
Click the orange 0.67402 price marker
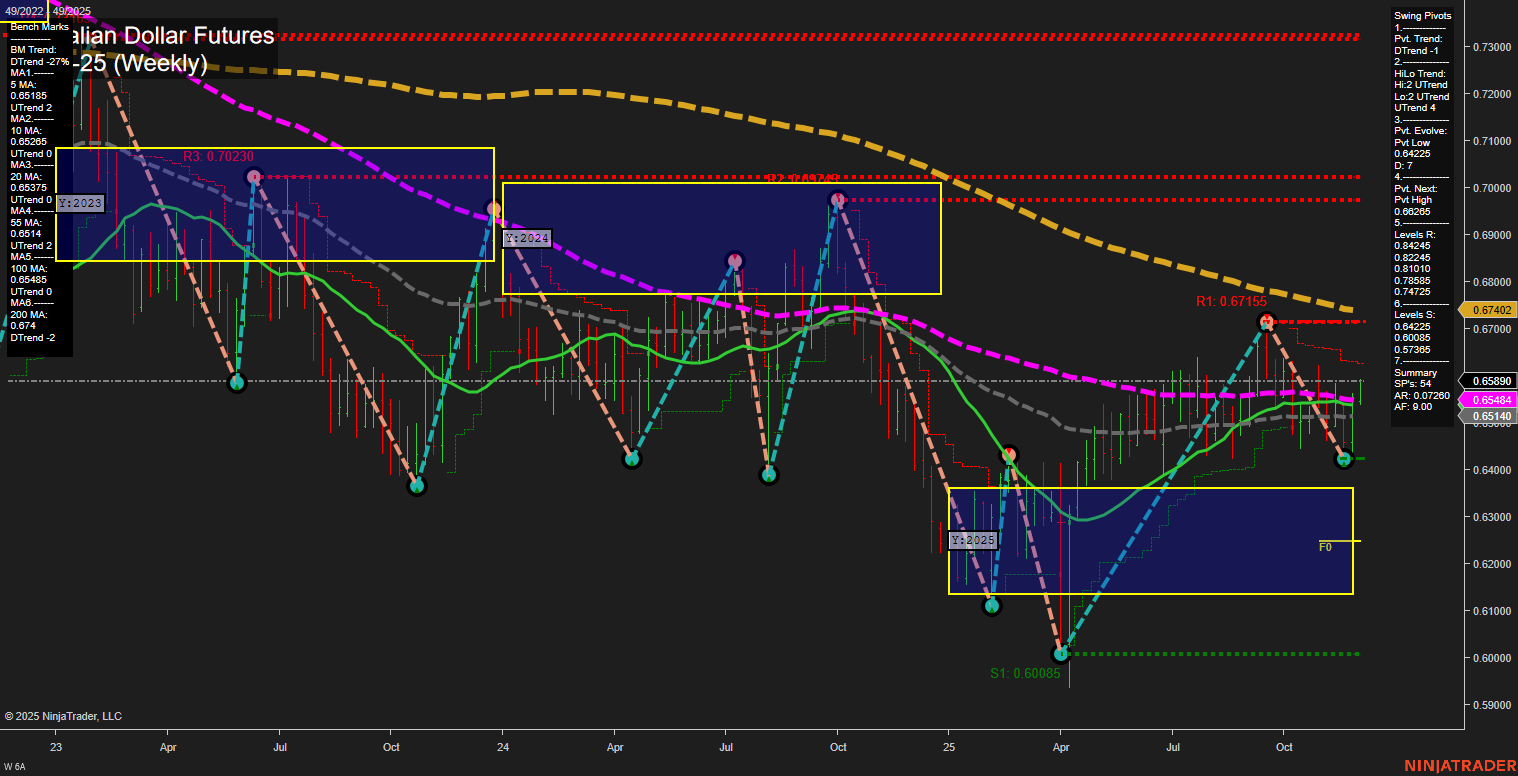(1490, 310)
